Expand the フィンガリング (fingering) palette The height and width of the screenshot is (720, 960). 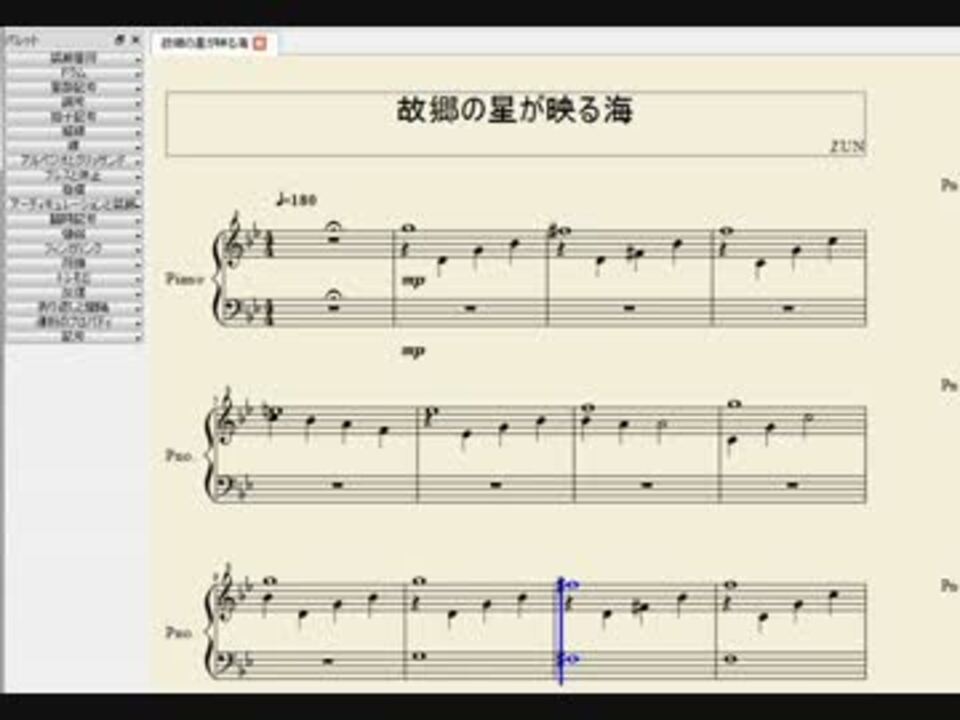(x=74, y=249)
